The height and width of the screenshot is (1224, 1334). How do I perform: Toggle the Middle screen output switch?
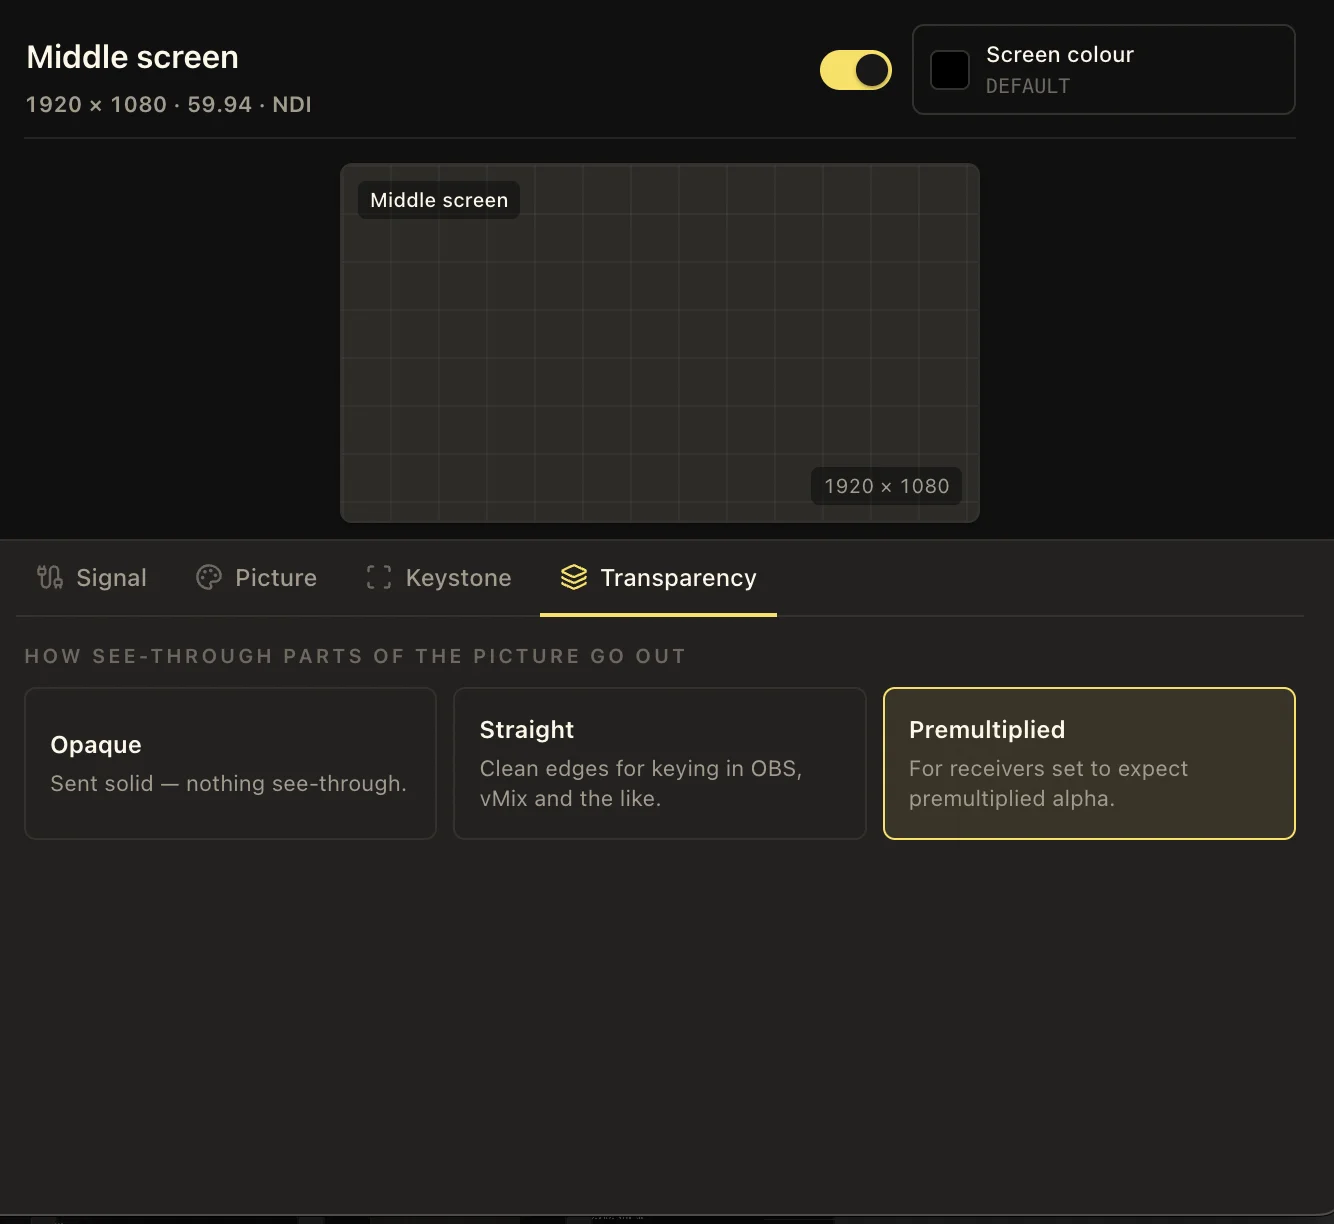coord(856,70)
